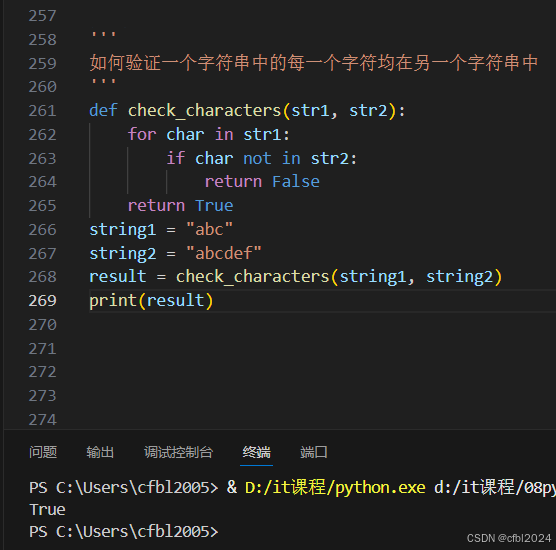The image size is (556, 550).
Task: Click 'True' on line 265
Action: coord(214,206)
